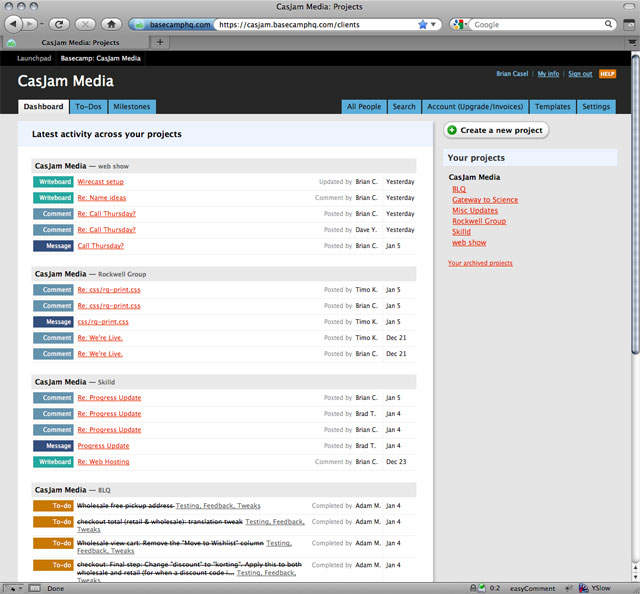Open a new tab with plus button
The width and height of the screenshot is (640, 594).
click(x=160, y=42)
